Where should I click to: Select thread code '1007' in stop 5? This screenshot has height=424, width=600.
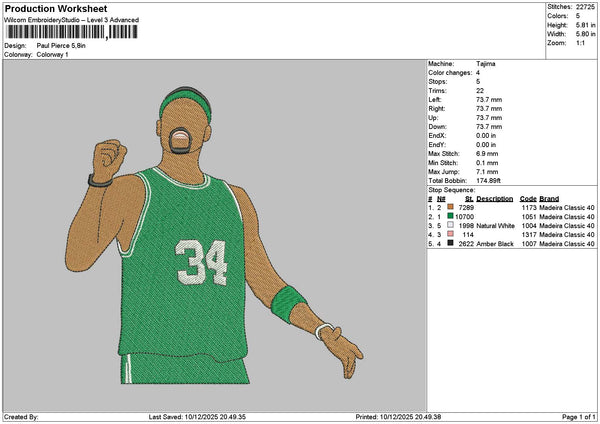pyautogui.click(x=529, y=244)
